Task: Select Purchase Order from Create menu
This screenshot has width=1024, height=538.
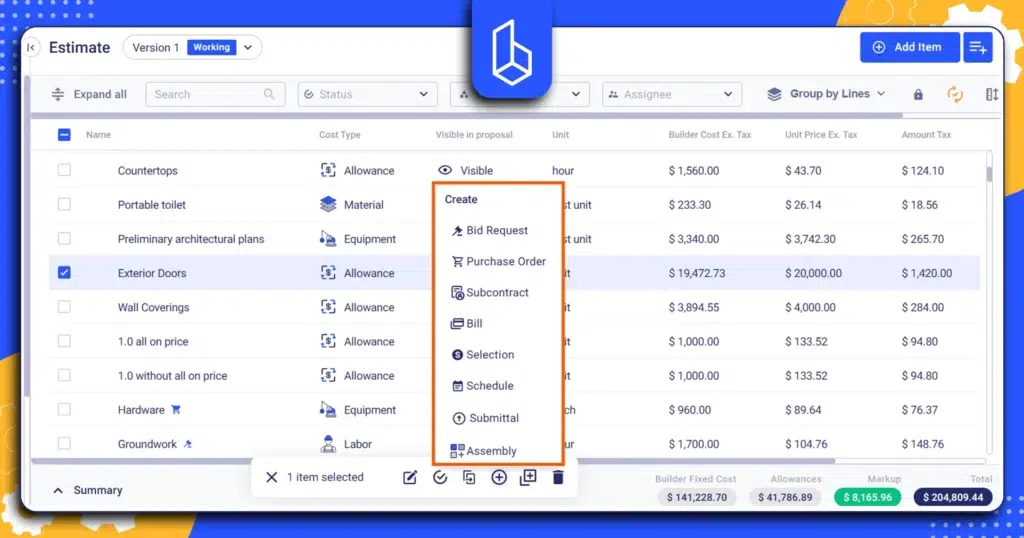Action: click(498, 261)
